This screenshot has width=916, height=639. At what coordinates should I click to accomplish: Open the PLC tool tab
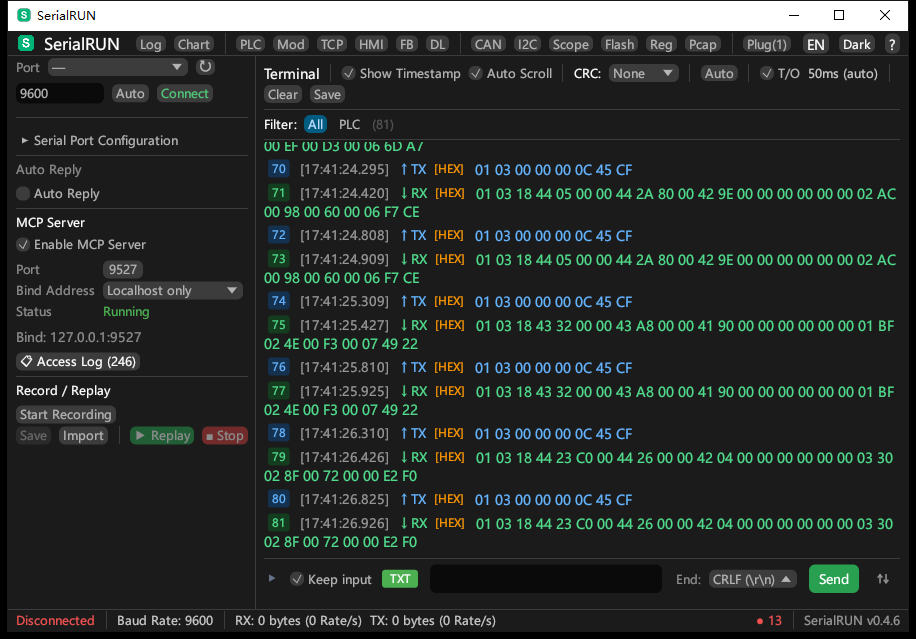coord(251,44)
